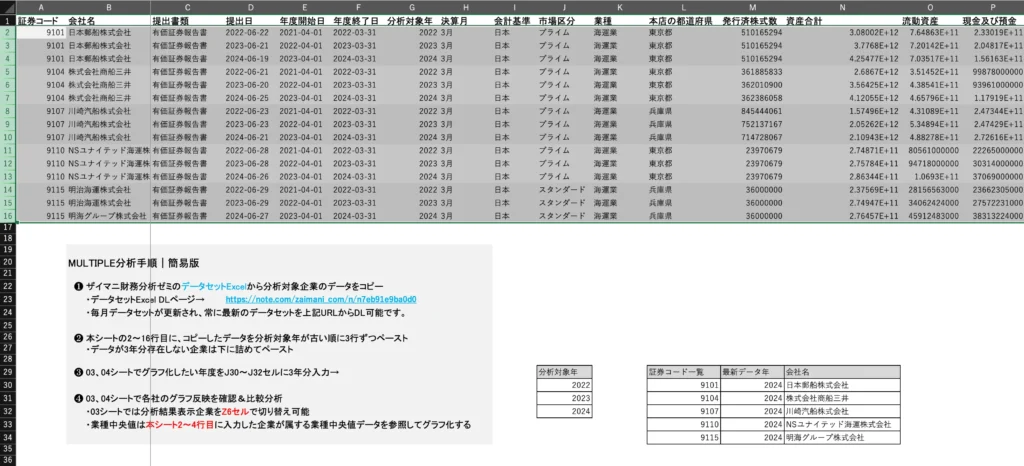
Task: Select the submission date 2024-06-27 cell
Action: click(250, 215)
